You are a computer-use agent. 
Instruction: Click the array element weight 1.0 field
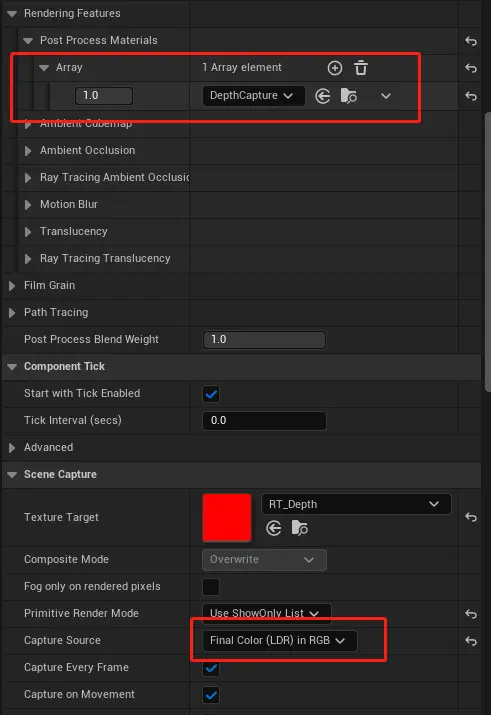tap(103, 96)
